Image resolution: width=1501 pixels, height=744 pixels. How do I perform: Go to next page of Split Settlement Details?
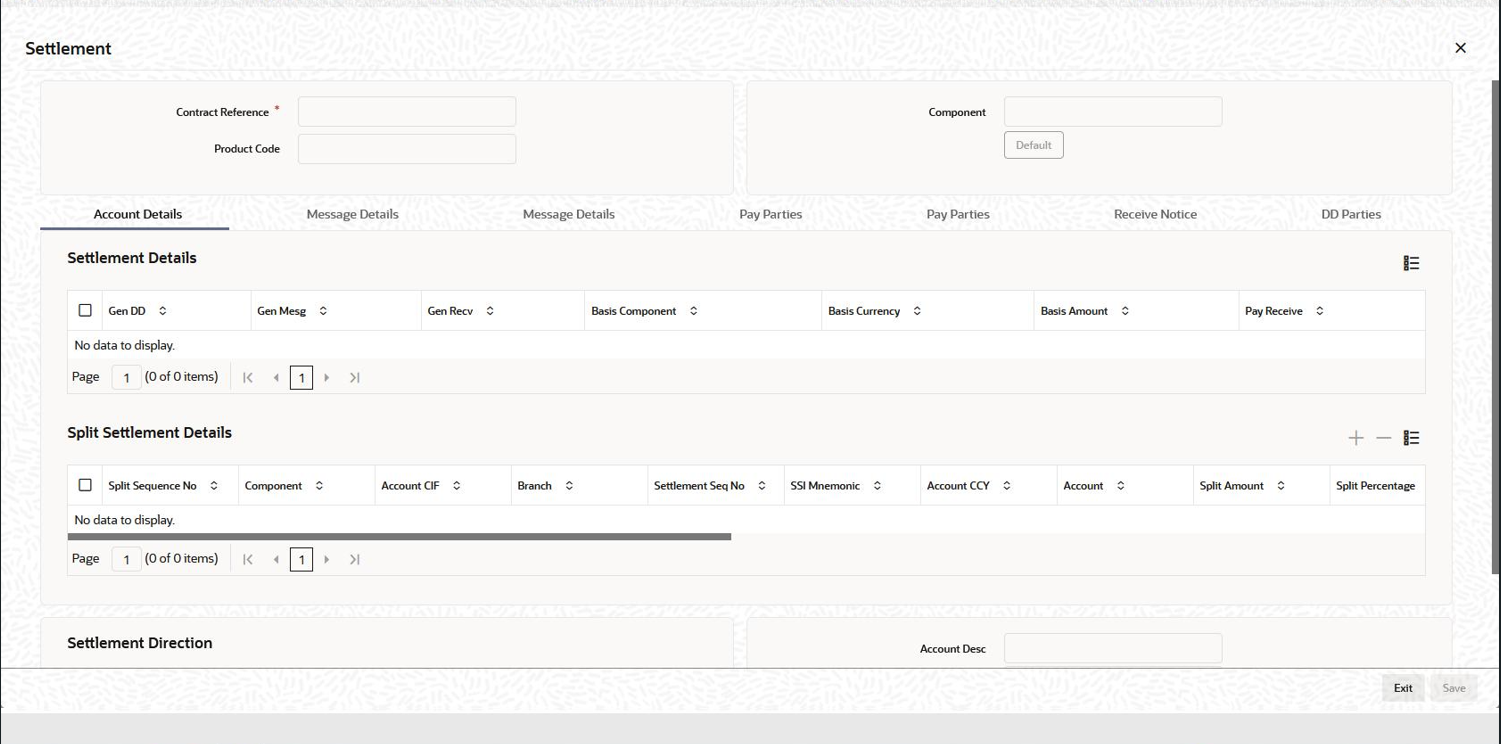tap(327, 559)
